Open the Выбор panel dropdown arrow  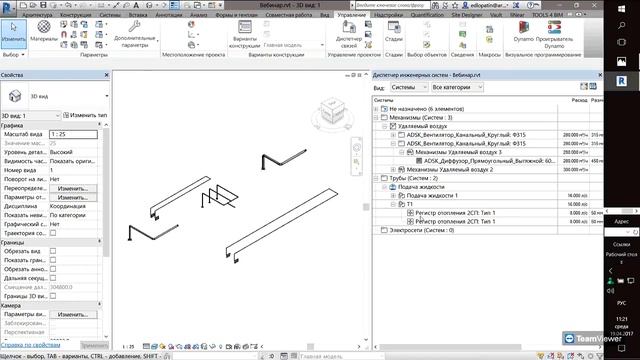23,55
